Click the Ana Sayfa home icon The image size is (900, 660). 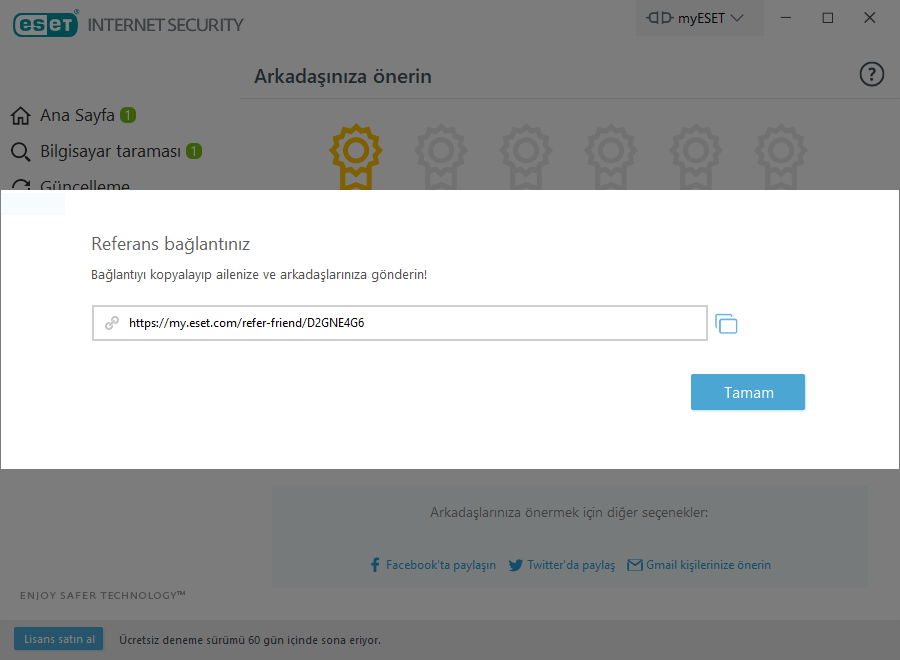coord(21,115)
